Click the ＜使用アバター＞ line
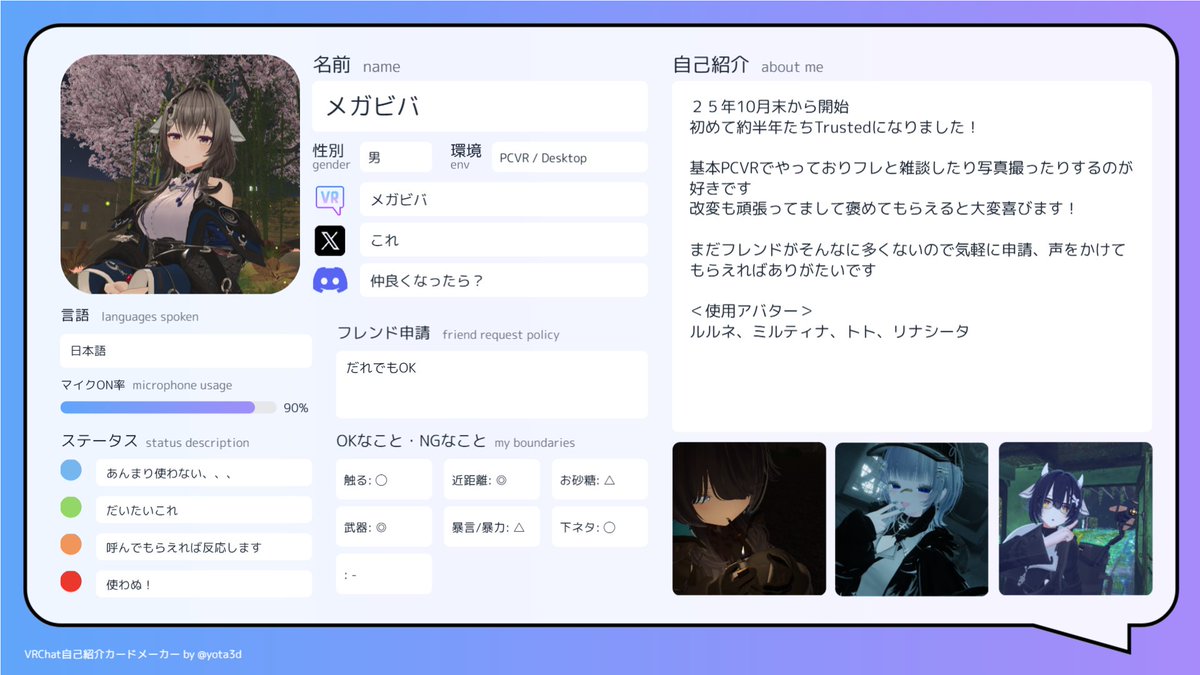Screen dimensions: 1200x675 751,311
